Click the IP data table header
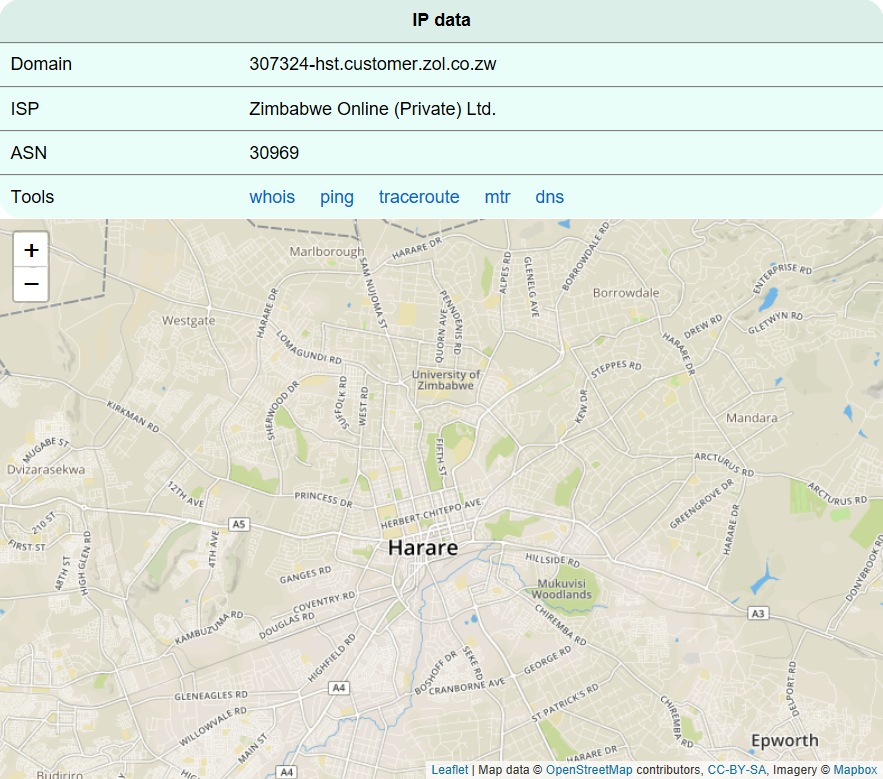This screenshot has height=779, width=883. (x=442, y=20)
